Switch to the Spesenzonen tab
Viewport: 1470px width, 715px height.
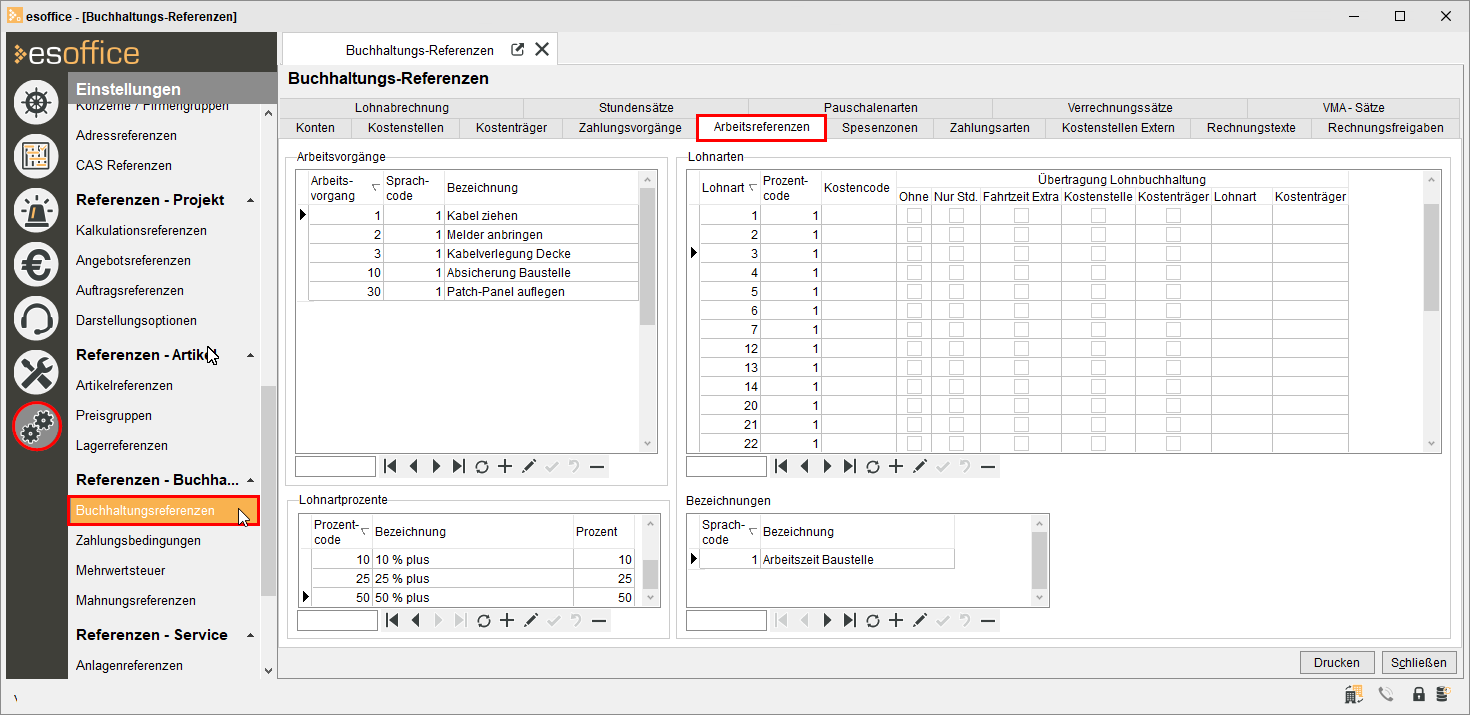879,128
